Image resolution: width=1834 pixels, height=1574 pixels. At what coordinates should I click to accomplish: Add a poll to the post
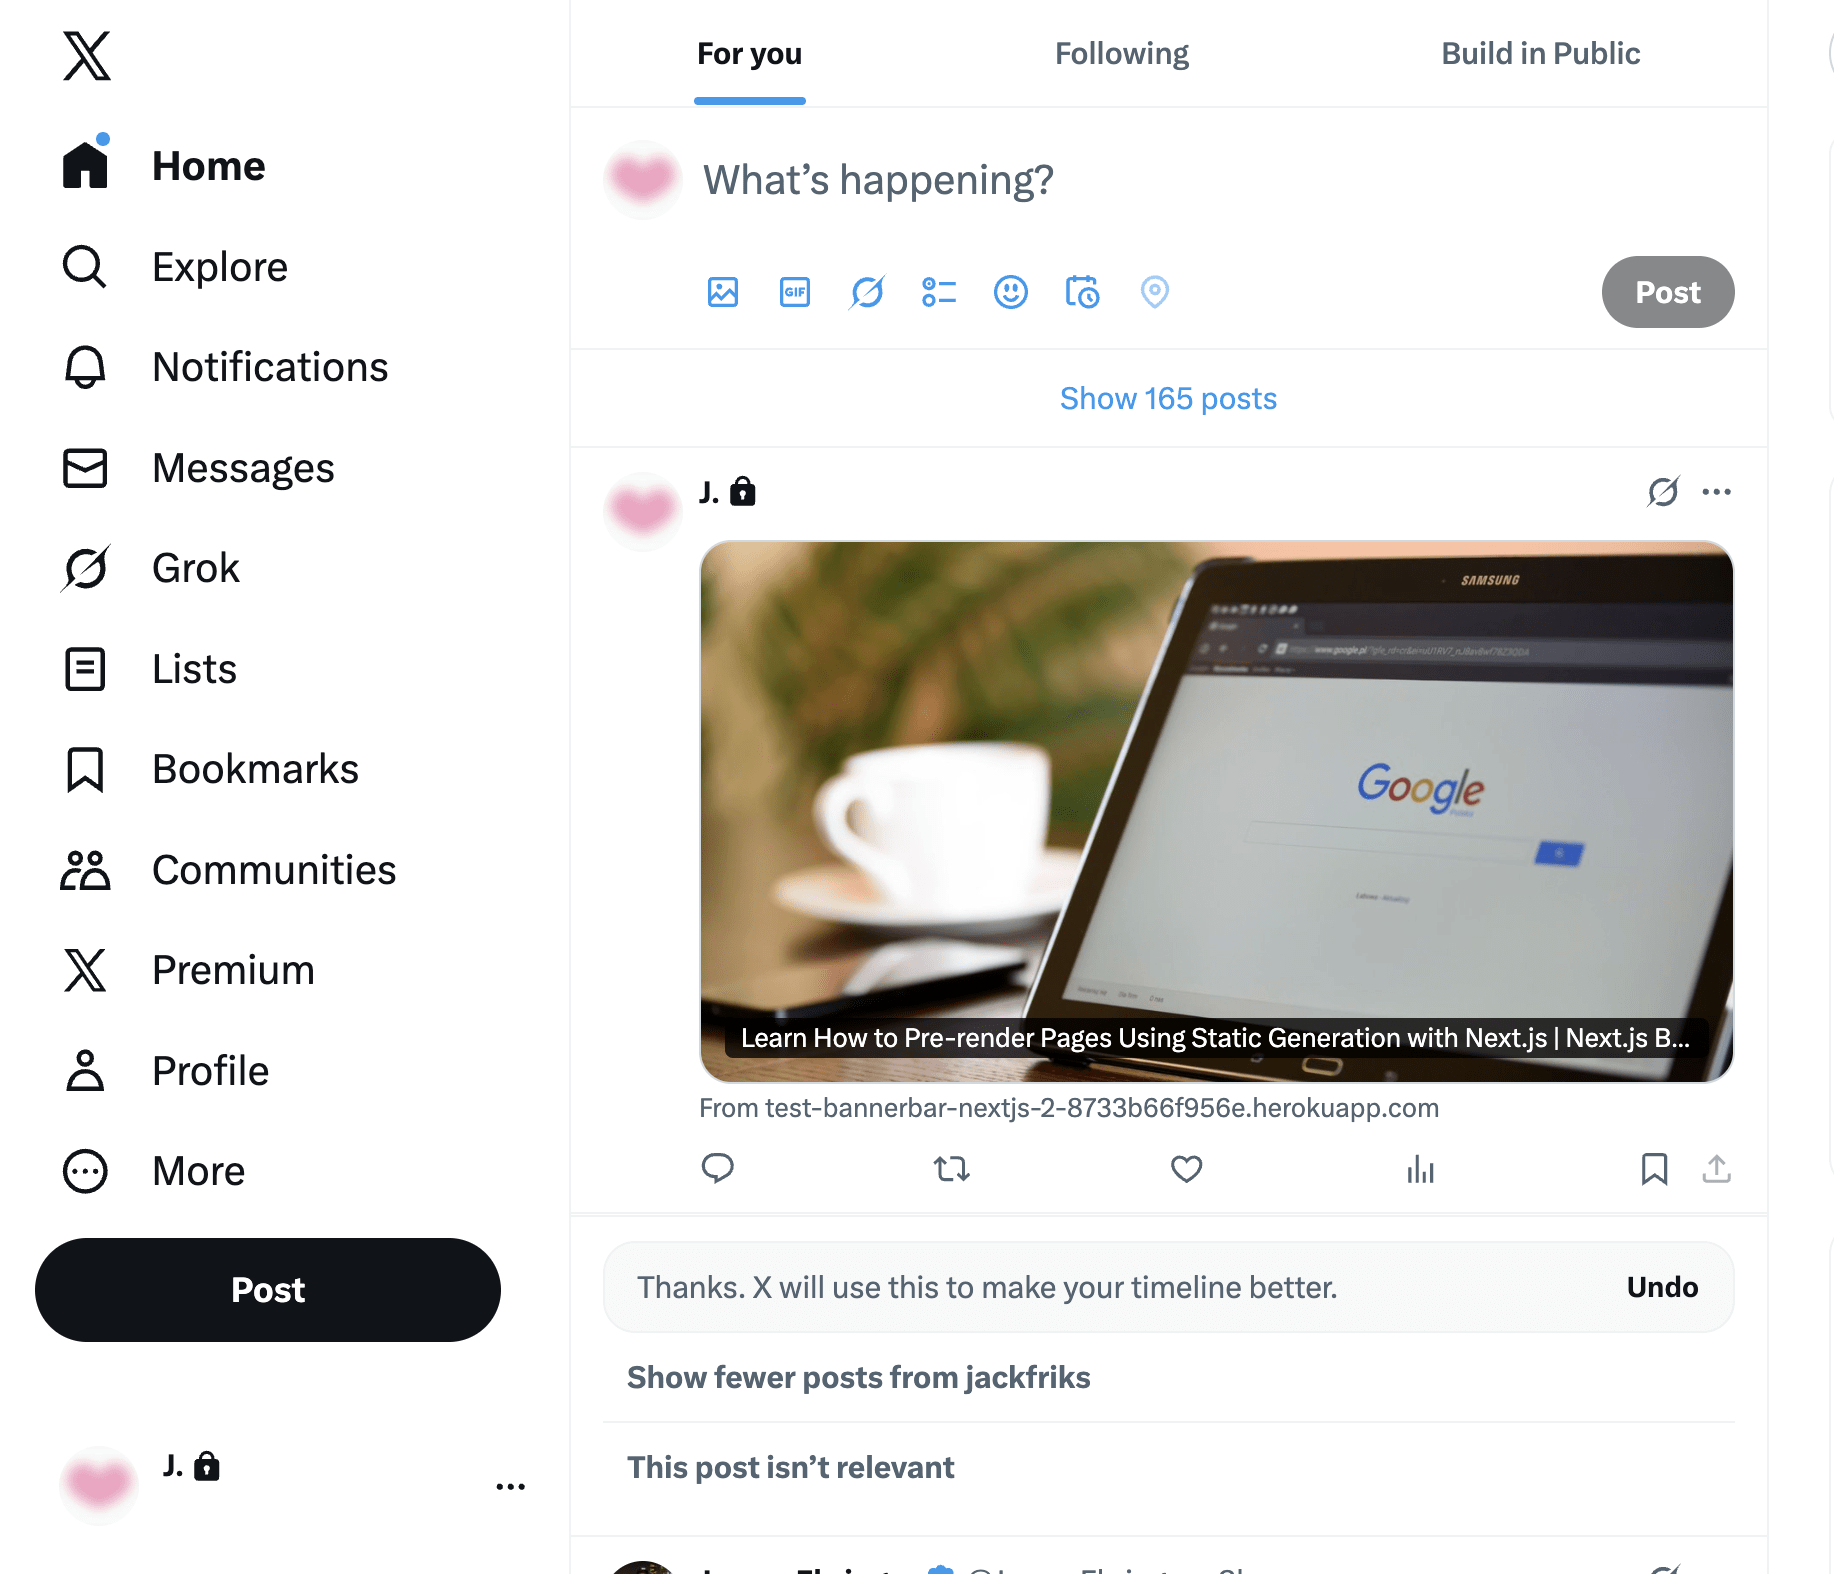tap(939, 292)
